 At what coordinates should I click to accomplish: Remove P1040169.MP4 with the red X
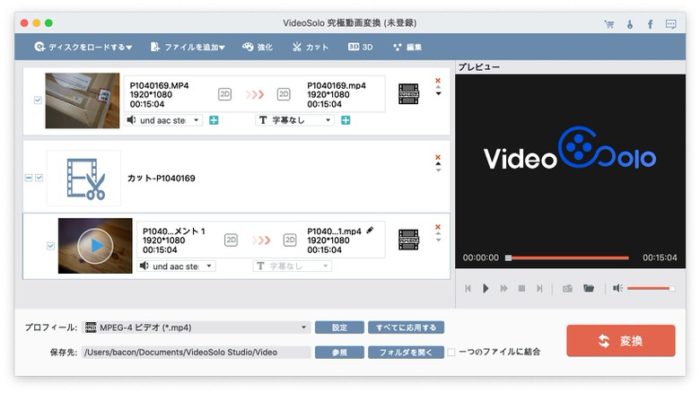pyautogui.click(x=438, y=80)
